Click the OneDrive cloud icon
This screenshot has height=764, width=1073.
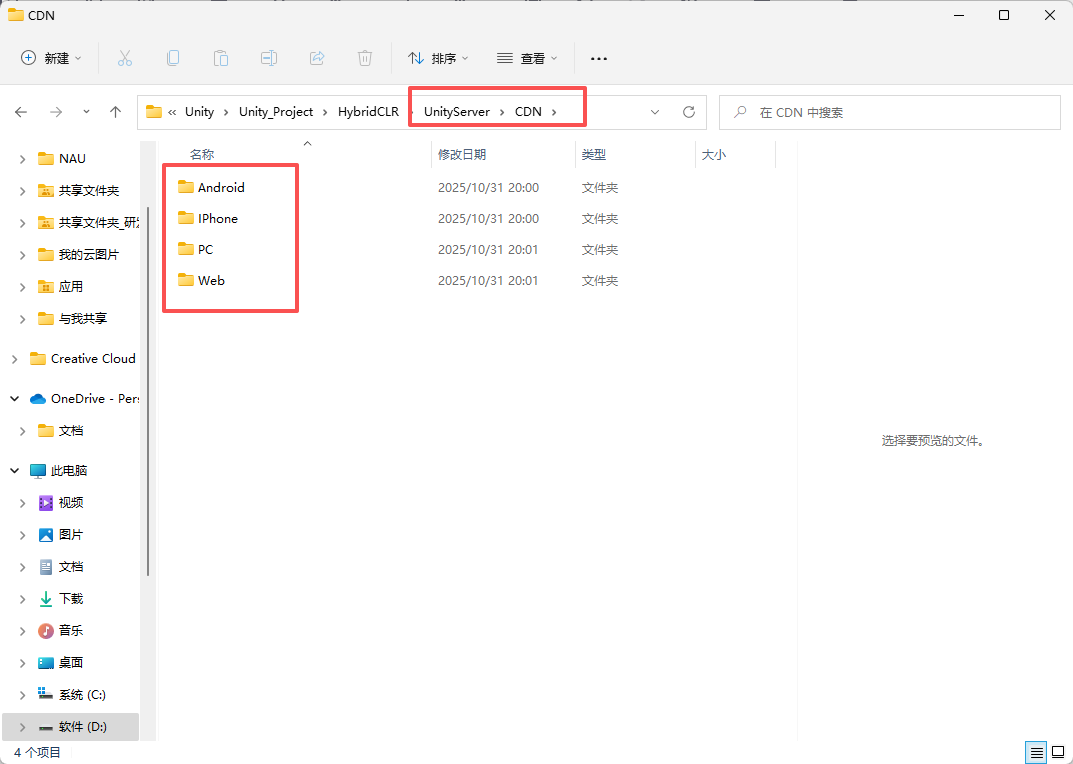click(x=38, y=399)
